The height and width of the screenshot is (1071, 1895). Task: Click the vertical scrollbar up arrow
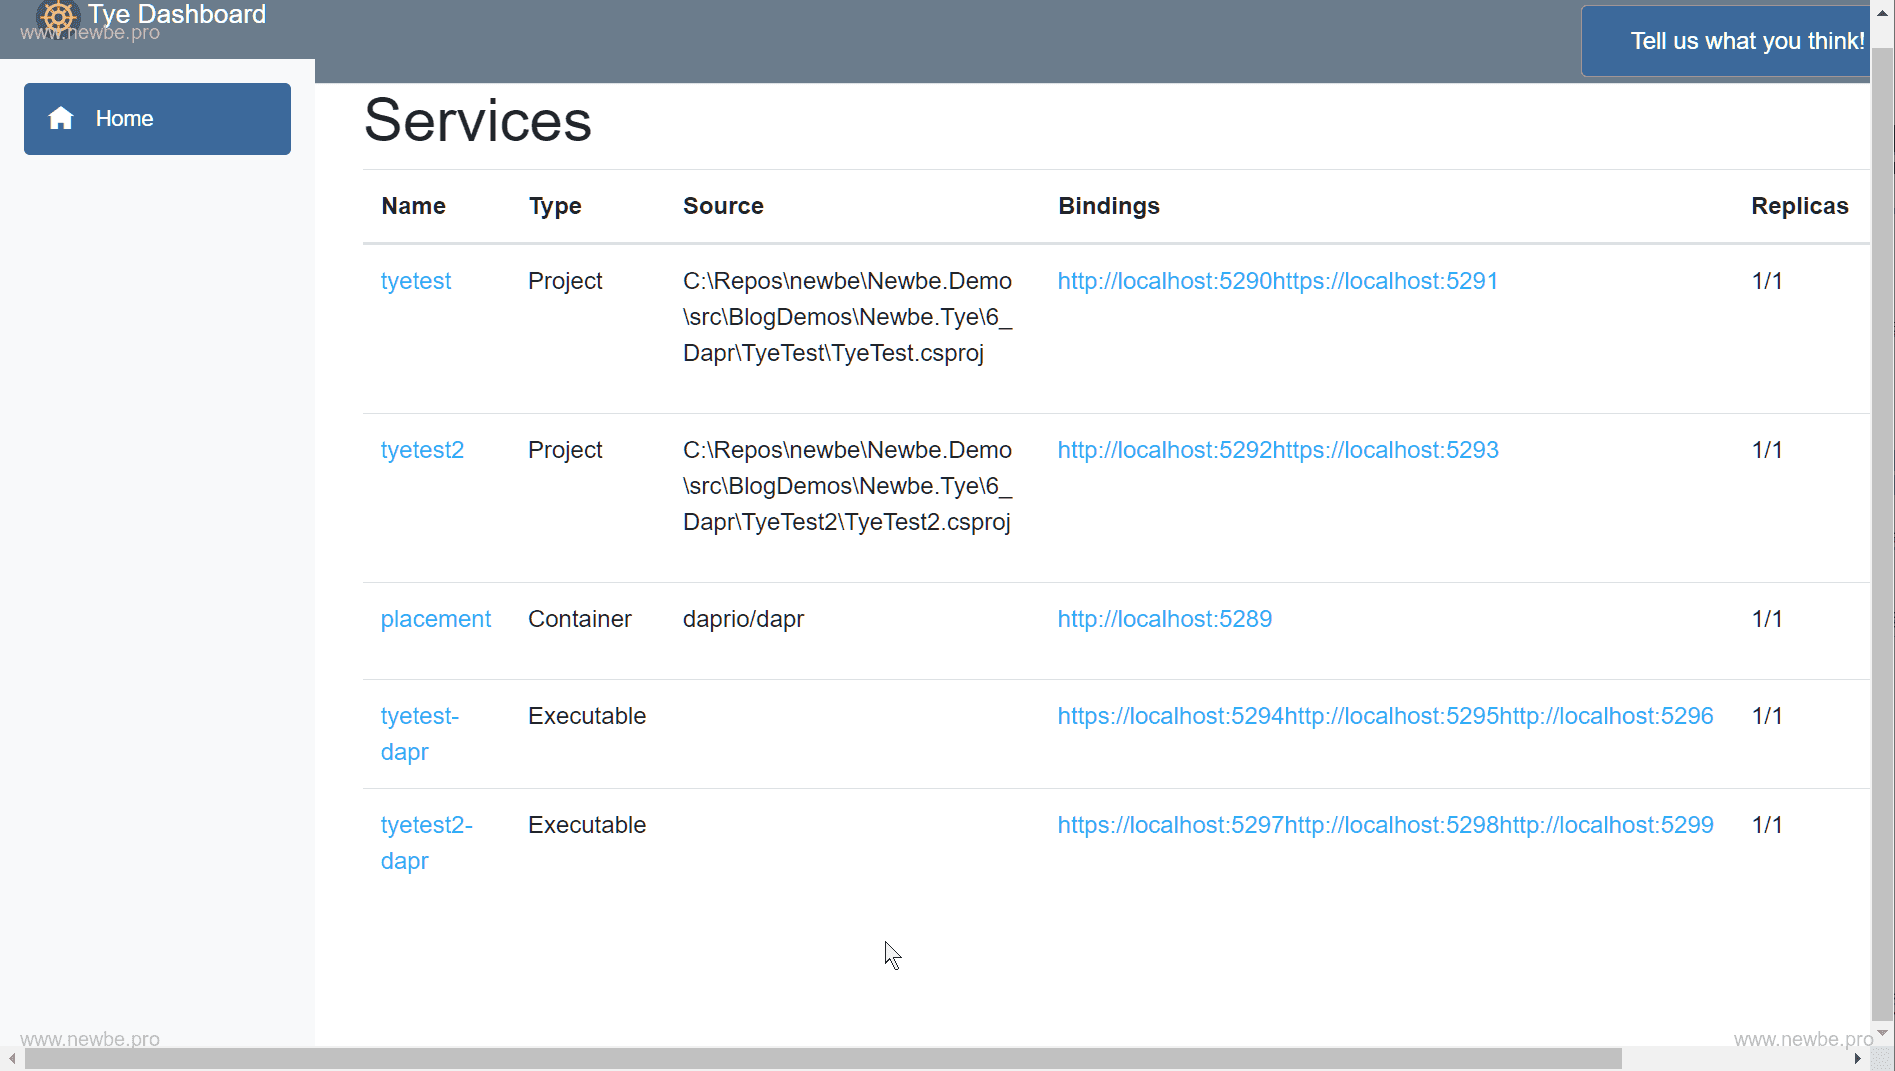tap(1882, 14)
